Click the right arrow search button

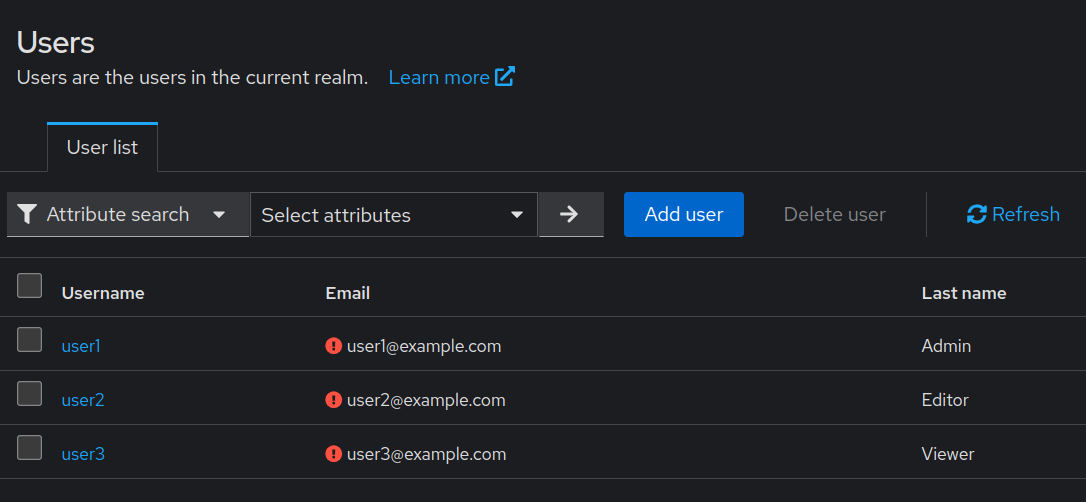tap(571, 215)
